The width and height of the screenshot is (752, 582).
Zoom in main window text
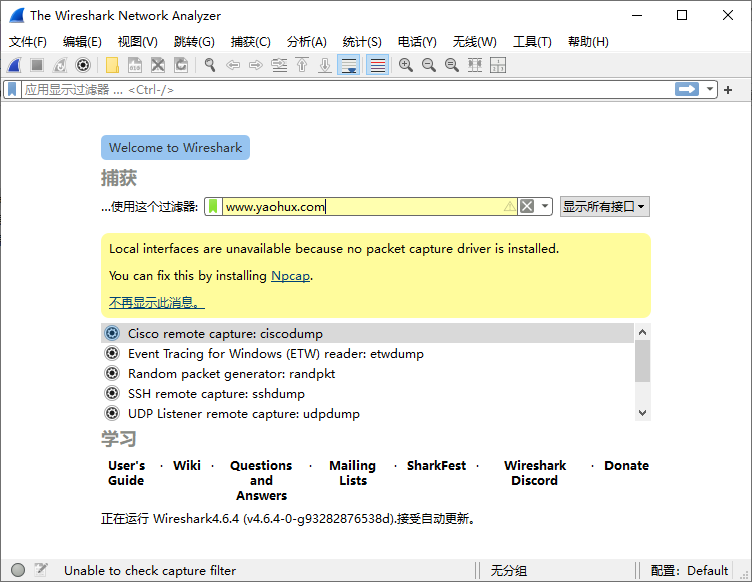(406, 65)
